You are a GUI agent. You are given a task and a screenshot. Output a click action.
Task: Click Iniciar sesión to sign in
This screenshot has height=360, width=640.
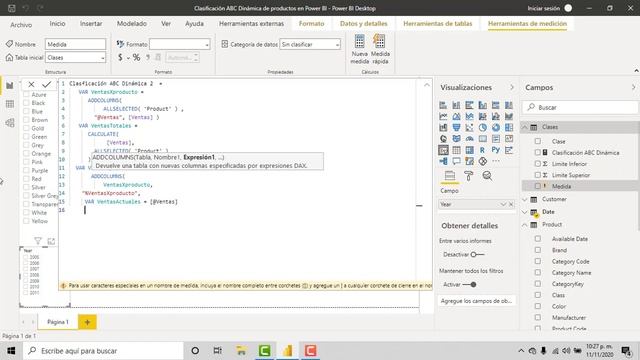tap(544, 8)
